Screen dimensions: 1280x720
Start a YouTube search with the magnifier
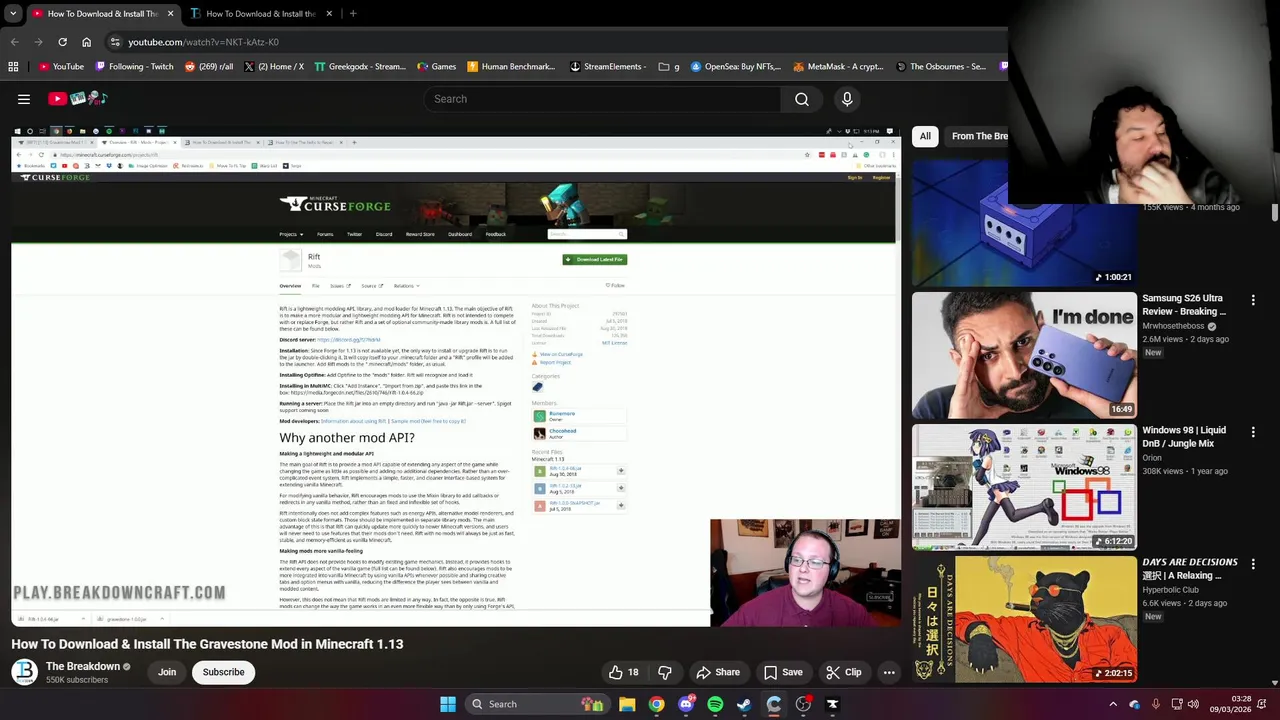pos(801,99)
